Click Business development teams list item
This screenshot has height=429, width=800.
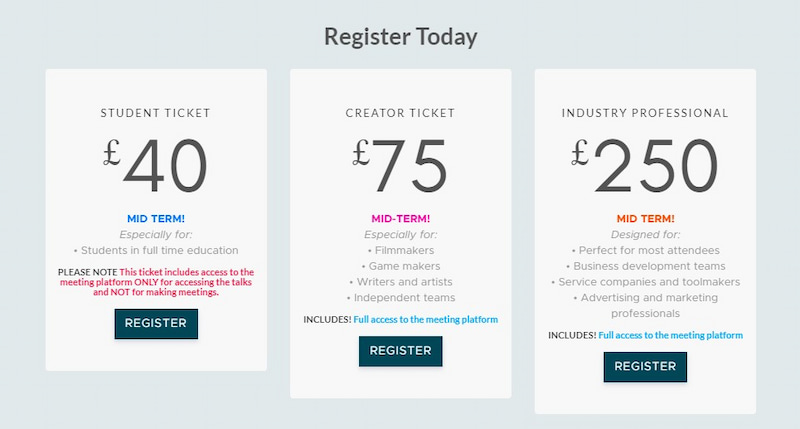(645, 266)
